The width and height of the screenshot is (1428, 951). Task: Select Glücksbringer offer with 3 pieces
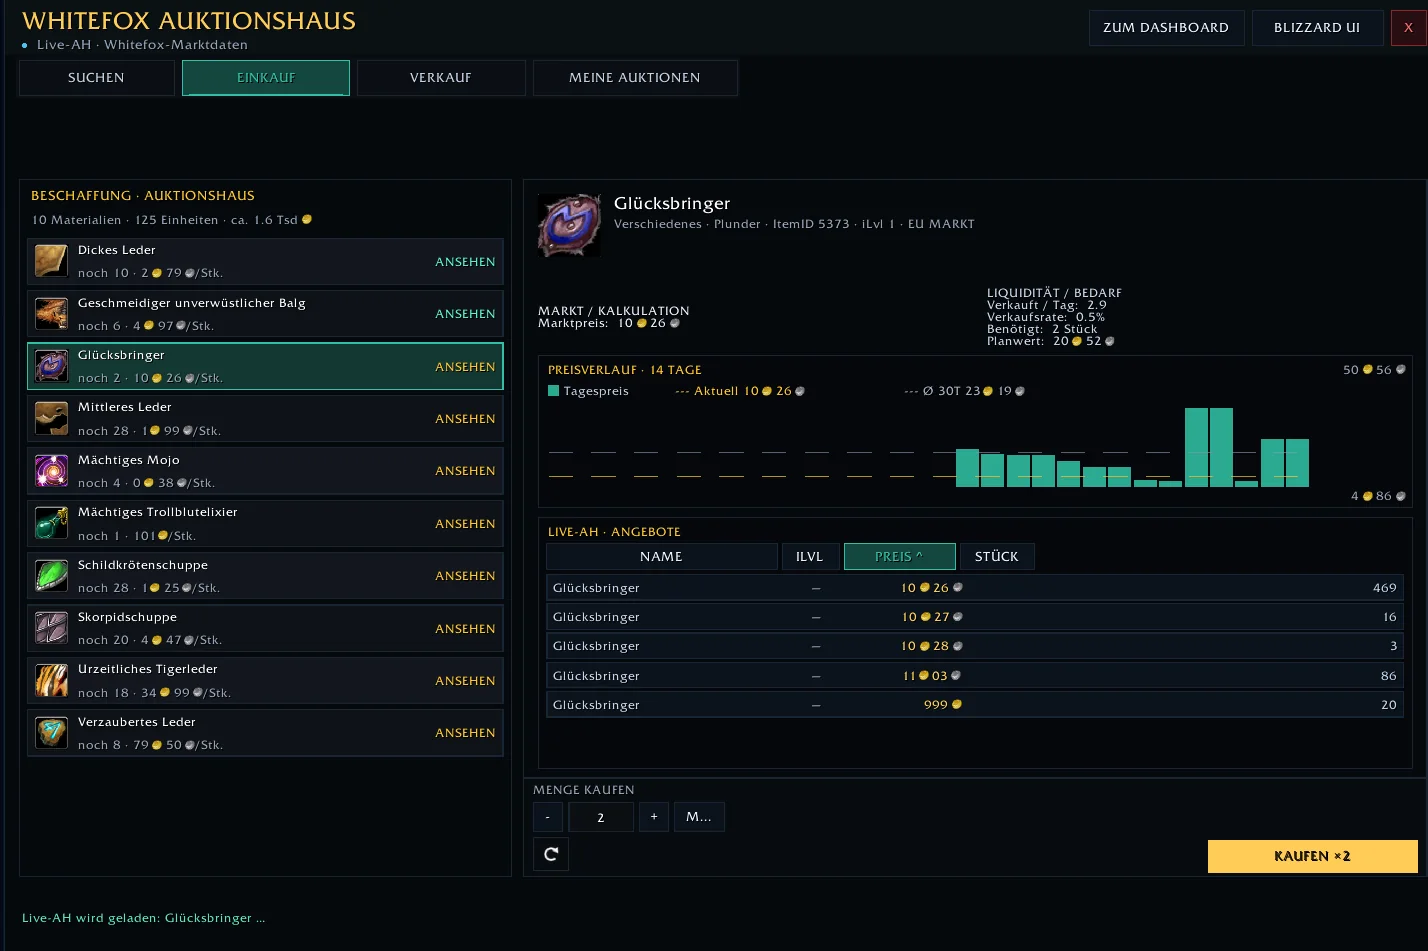tap(975, 646)
